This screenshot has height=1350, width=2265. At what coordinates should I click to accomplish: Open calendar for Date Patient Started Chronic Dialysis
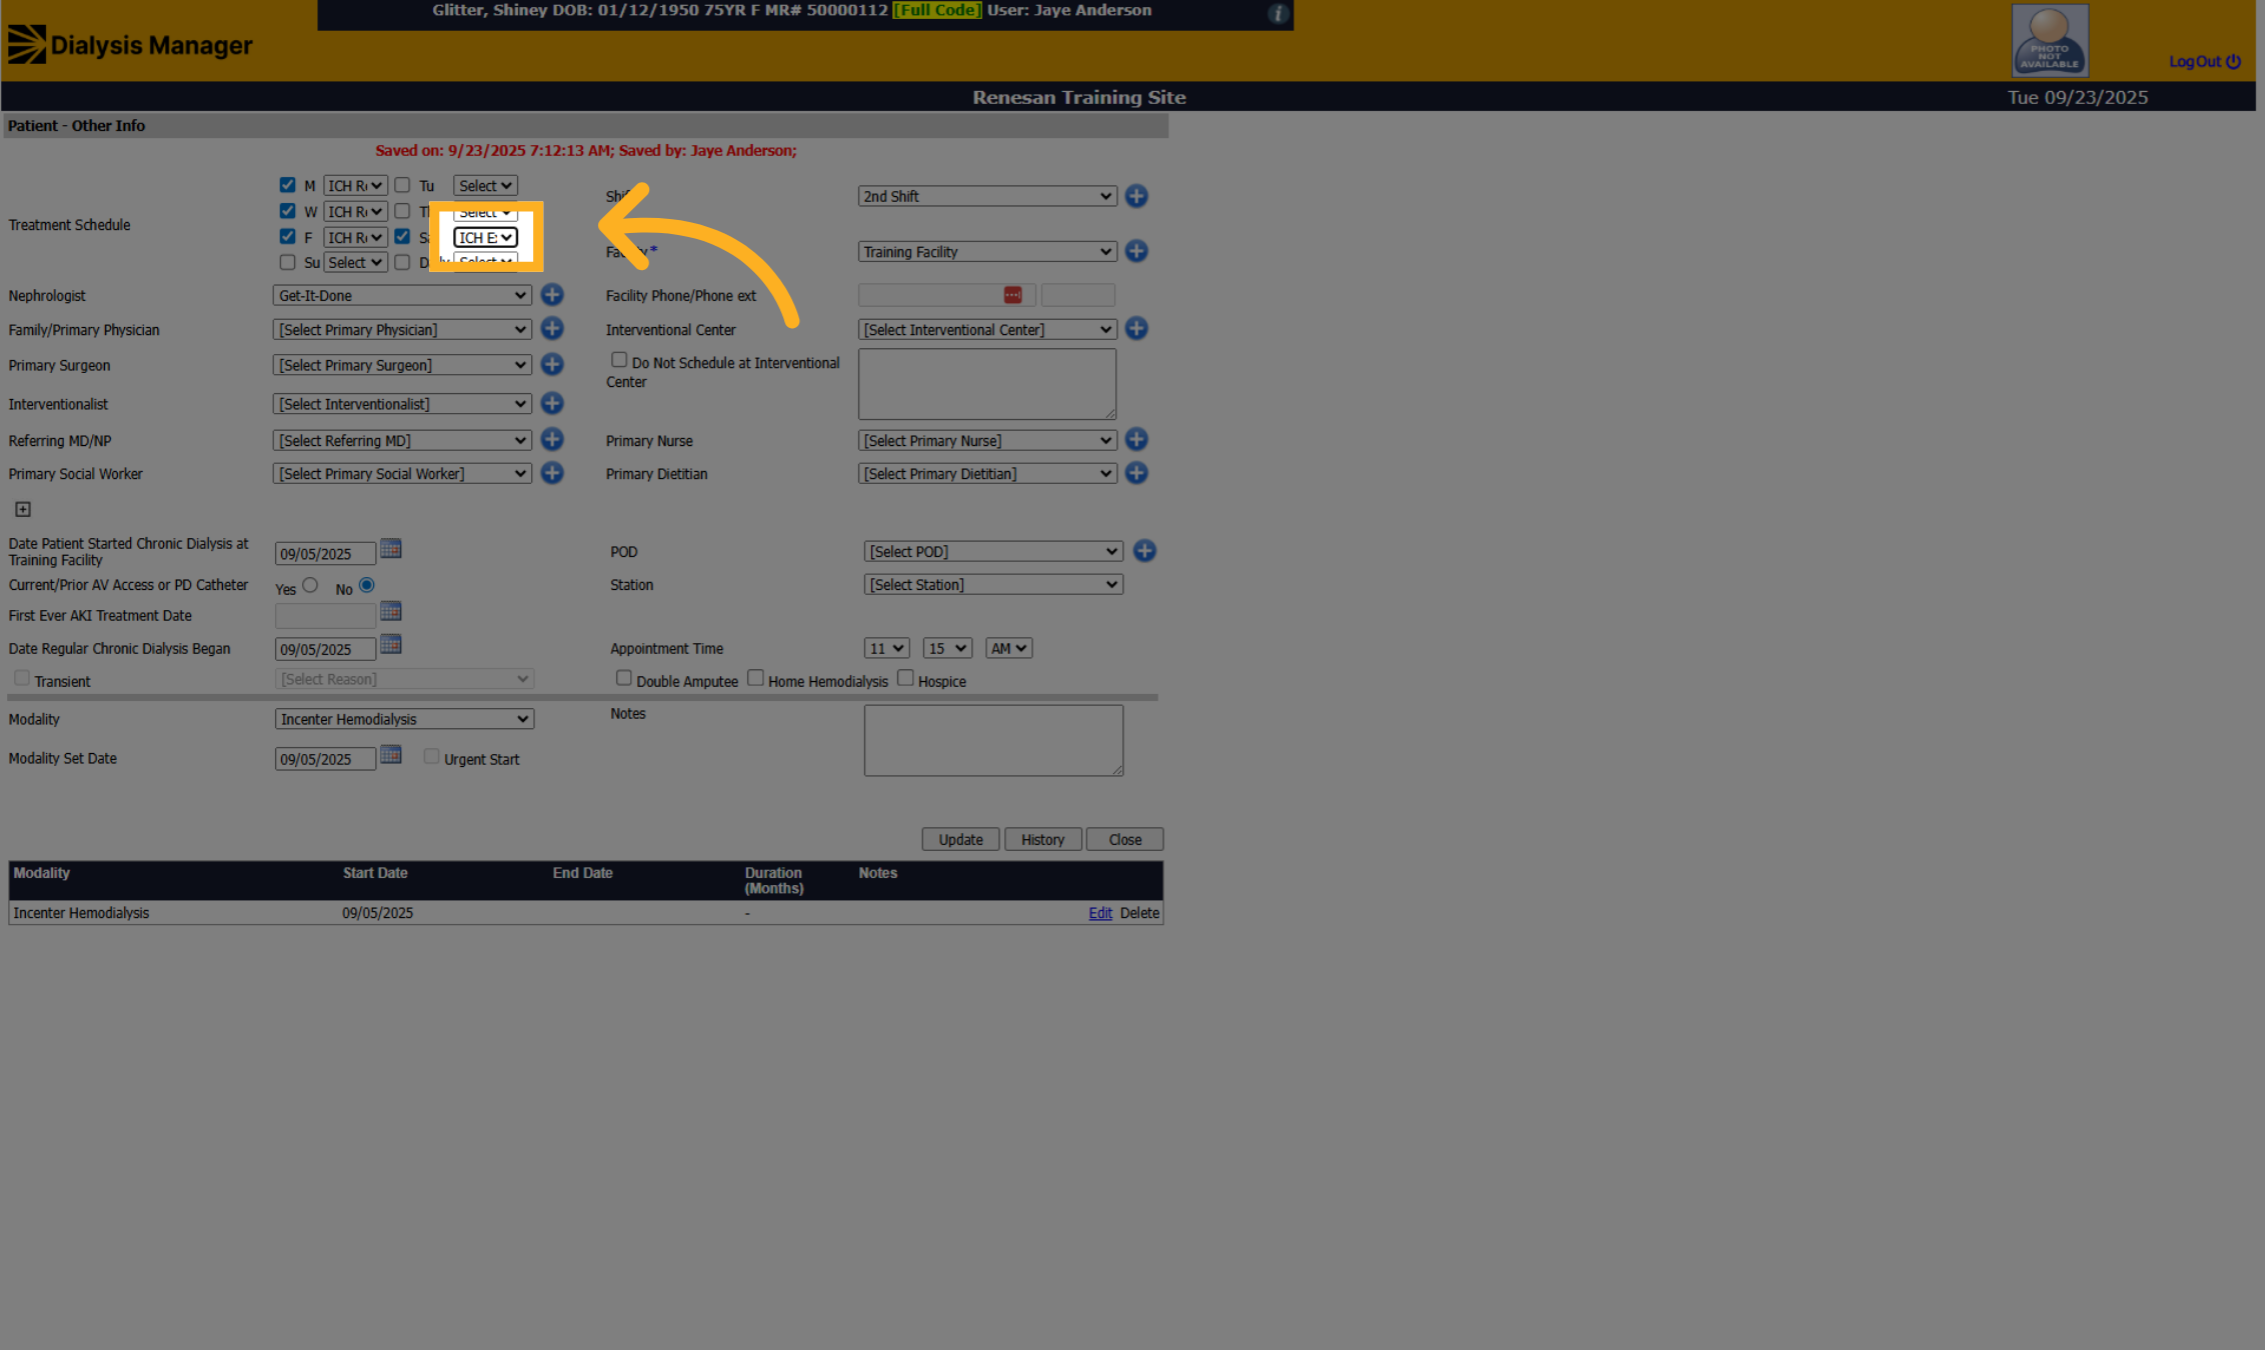[391, 549]
